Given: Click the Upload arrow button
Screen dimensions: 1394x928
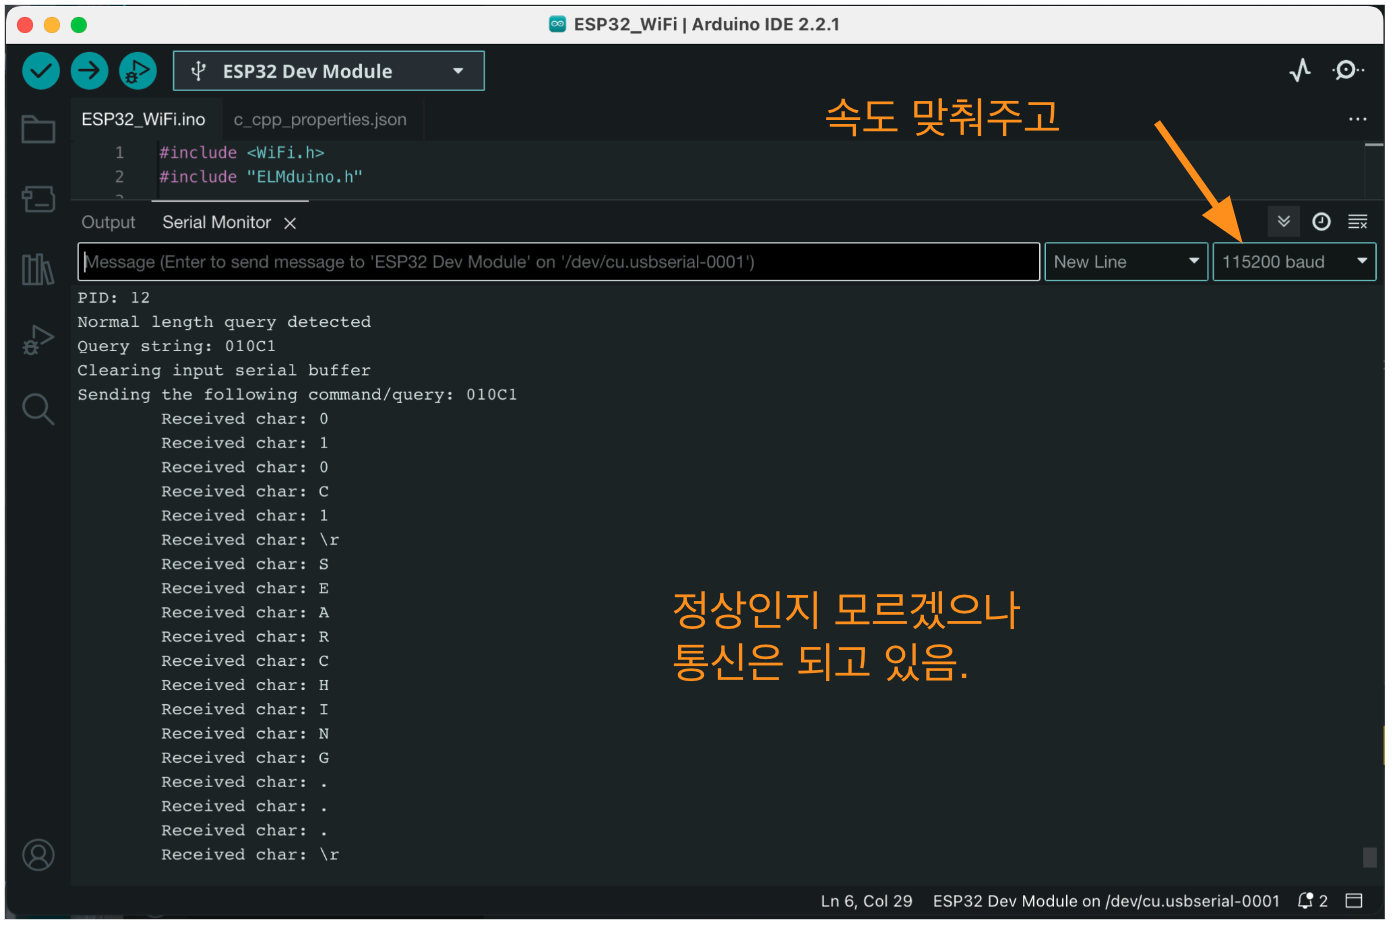Looking at the screenshot, I should coord(89,71).
